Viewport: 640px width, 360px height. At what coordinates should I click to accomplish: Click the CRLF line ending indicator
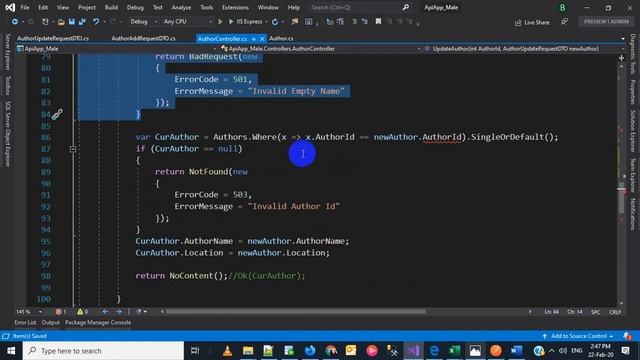point(615,312)
